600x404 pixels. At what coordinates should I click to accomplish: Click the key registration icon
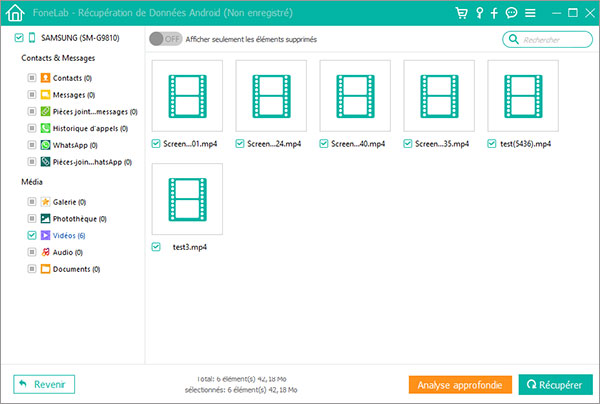point(479,14)
